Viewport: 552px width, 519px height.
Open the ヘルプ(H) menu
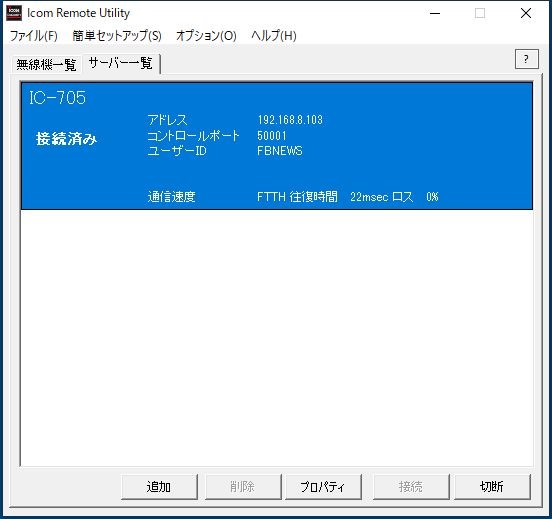point(274,36)
